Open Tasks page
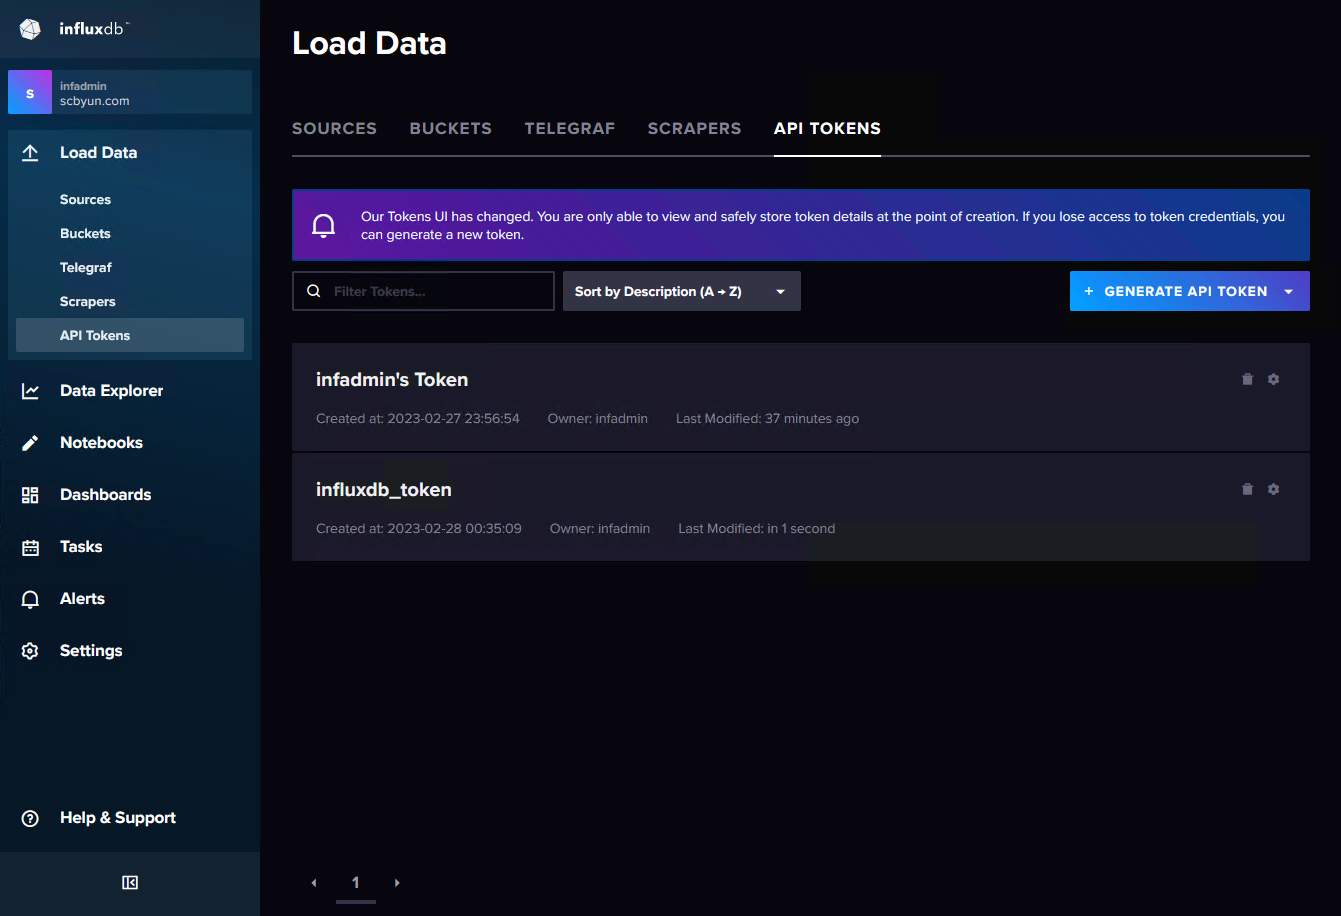The image size is (1341, 916). (81, 547)
